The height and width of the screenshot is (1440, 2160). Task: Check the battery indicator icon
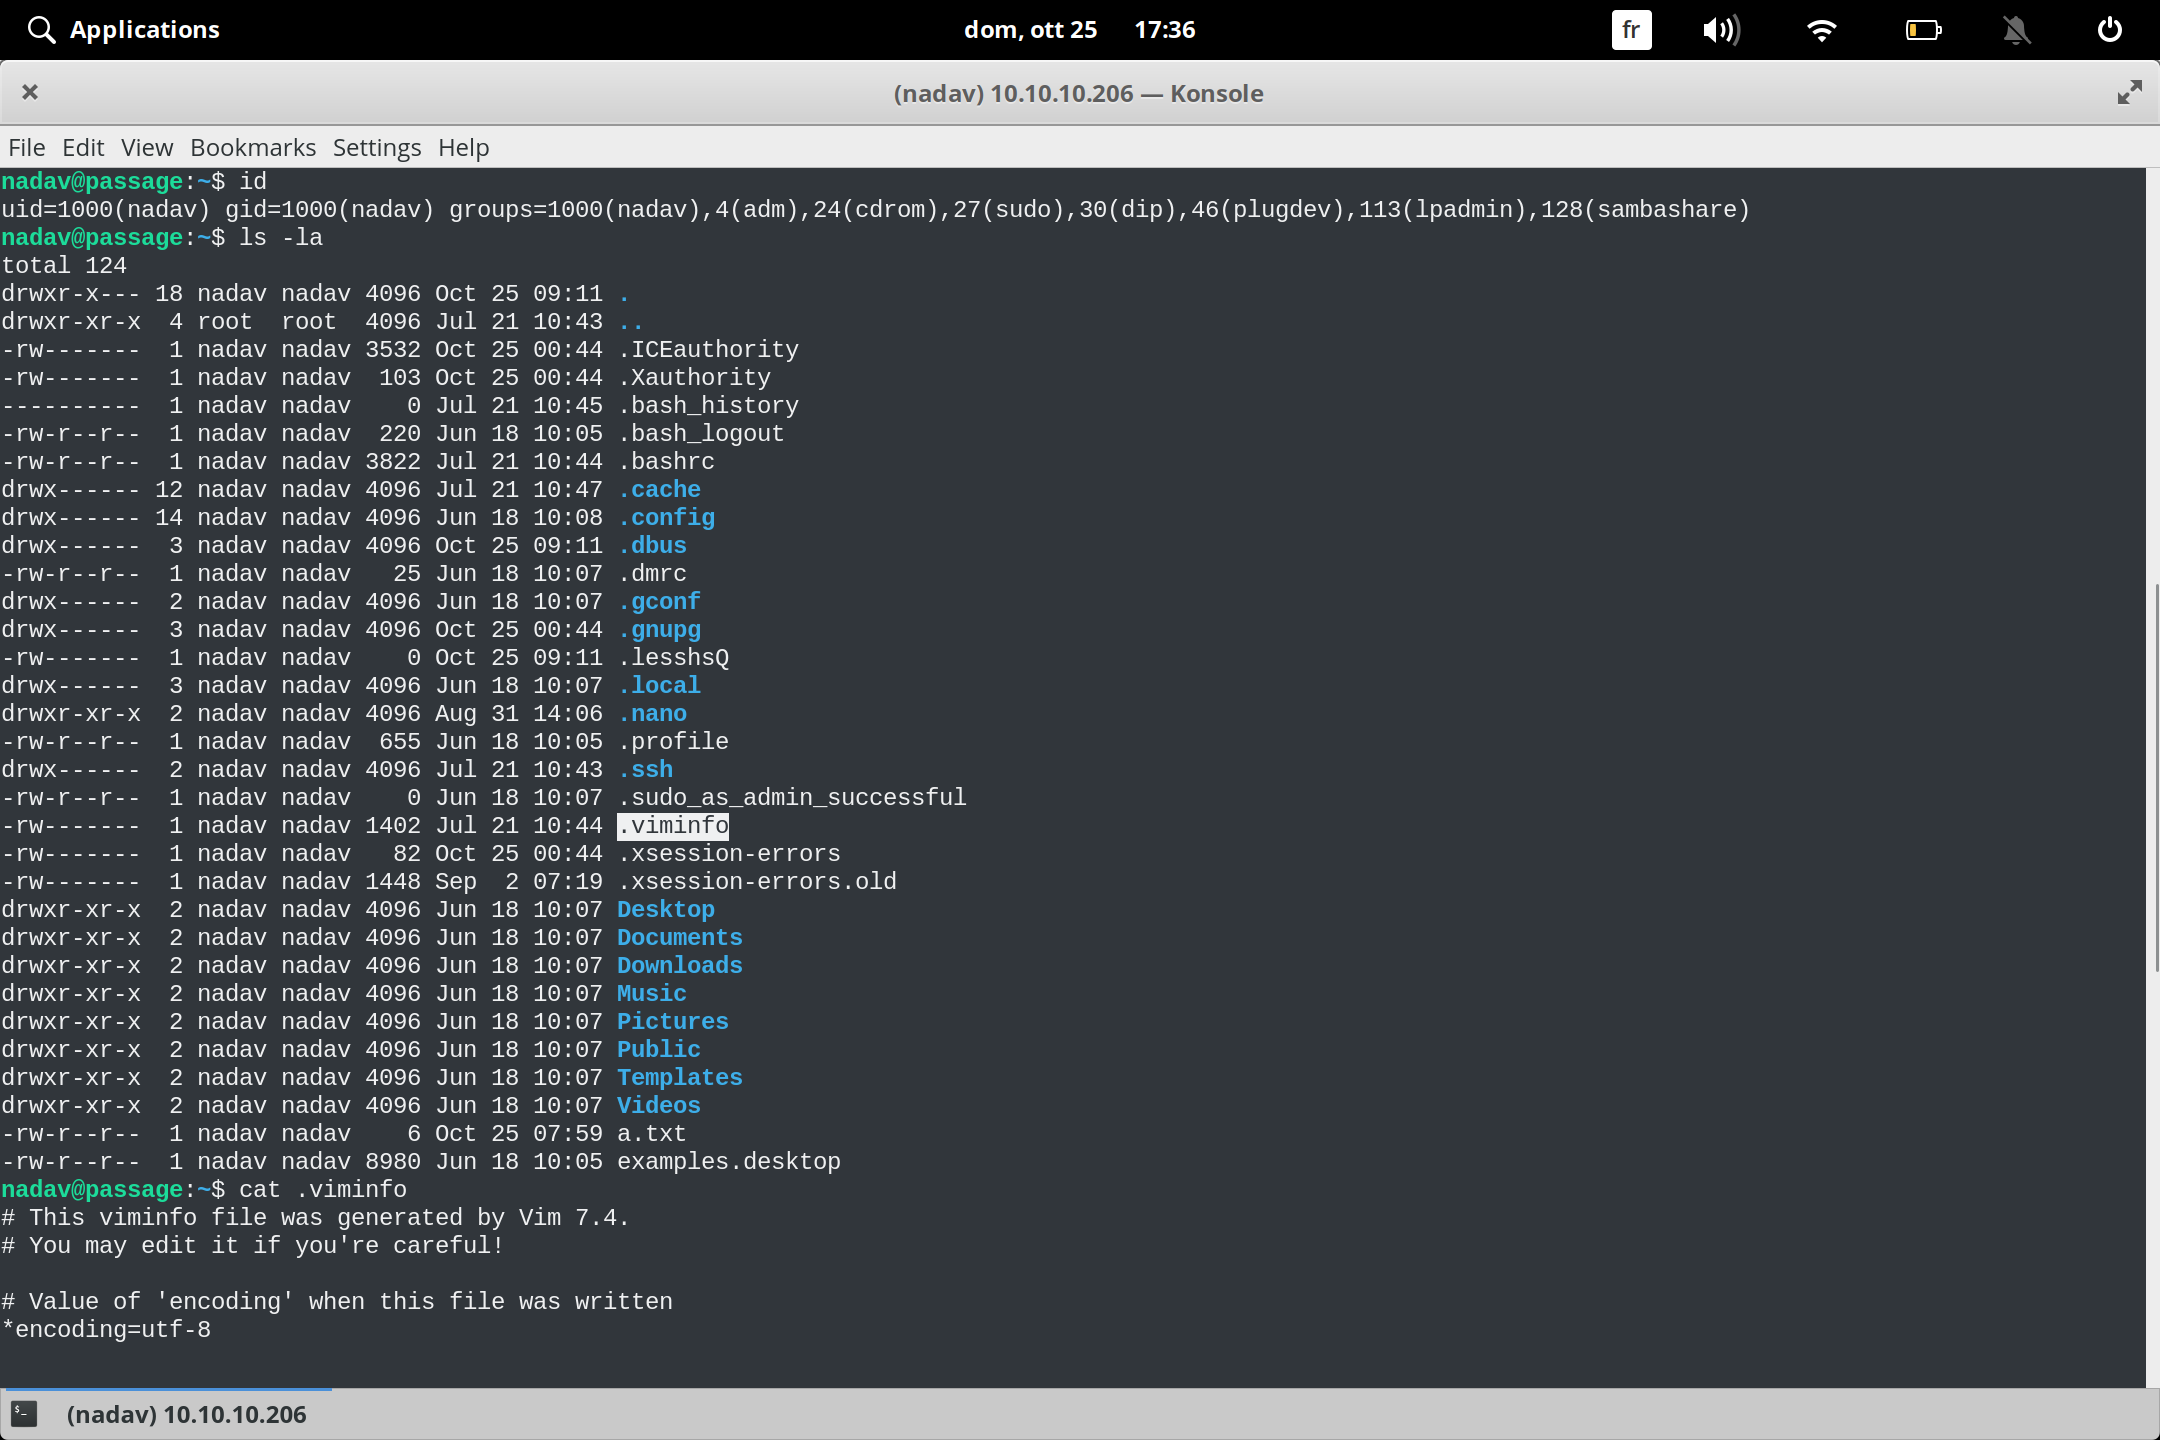pos(1923,29)
